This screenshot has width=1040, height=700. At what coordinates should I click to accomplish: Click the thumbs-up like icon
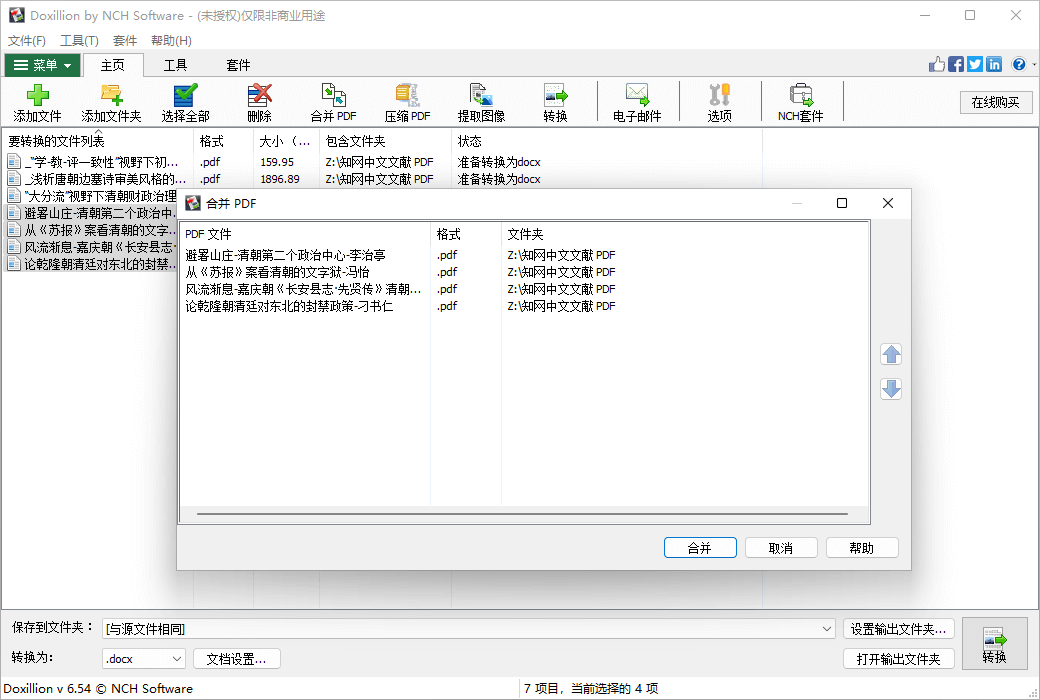point(937,64)
